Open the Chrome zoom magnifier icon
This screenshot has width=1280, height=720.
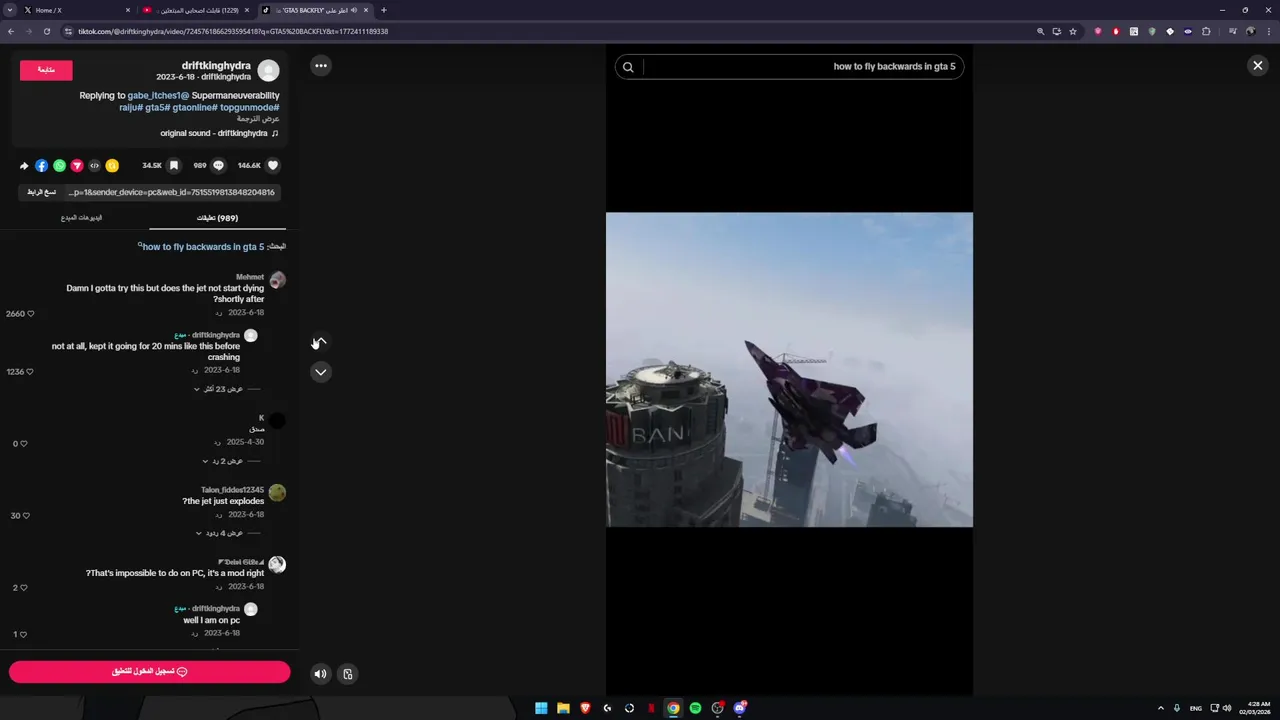(1040, 31)
